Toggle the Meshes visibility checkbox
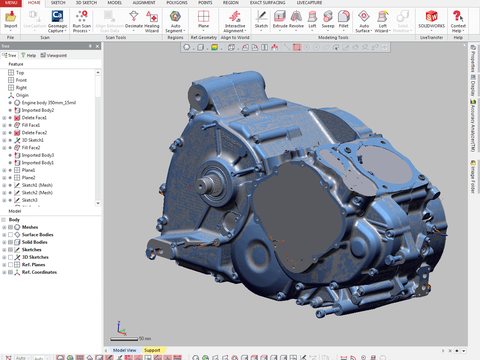The height and width of the screenshot is (360, 480). 10,227
